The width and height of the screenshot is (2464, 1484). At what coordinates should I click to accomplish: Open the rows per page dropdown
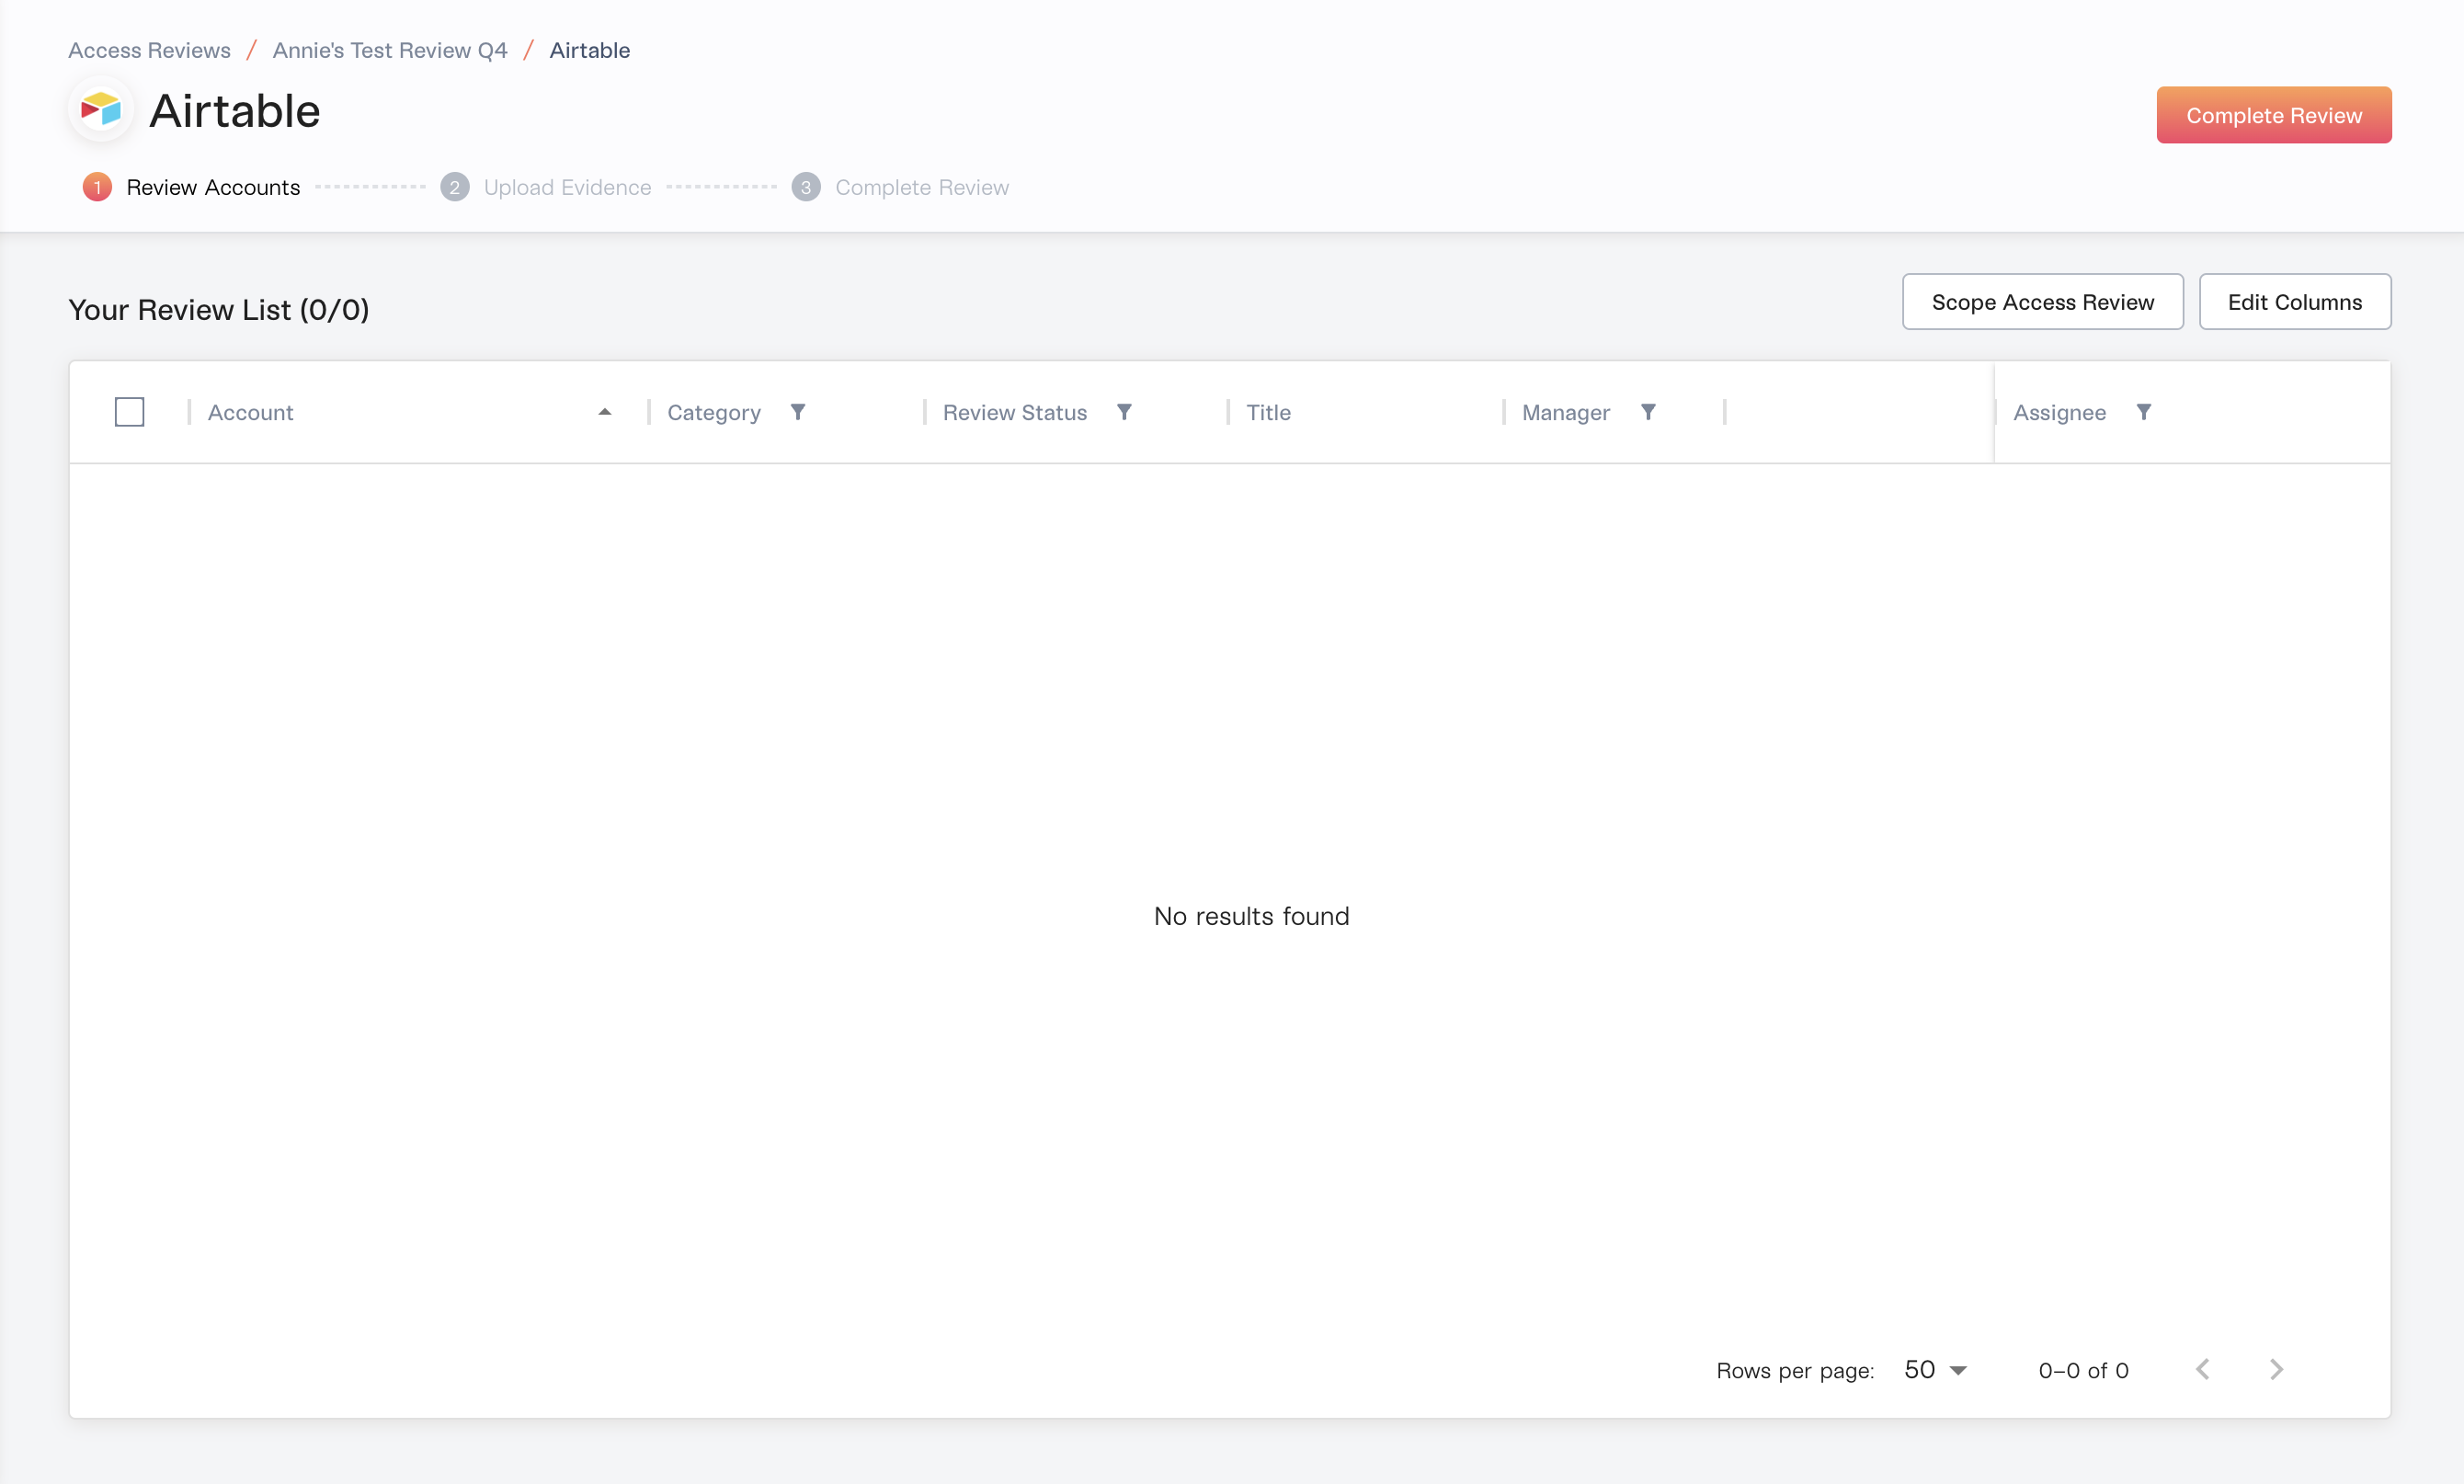click(1936, 1369)
